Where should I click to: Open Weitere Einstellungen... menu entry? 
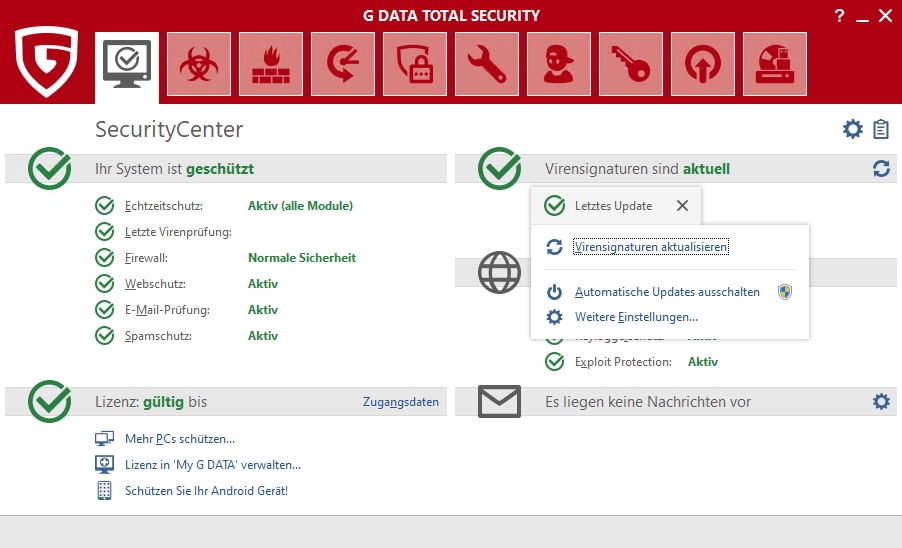pos(636,317)
